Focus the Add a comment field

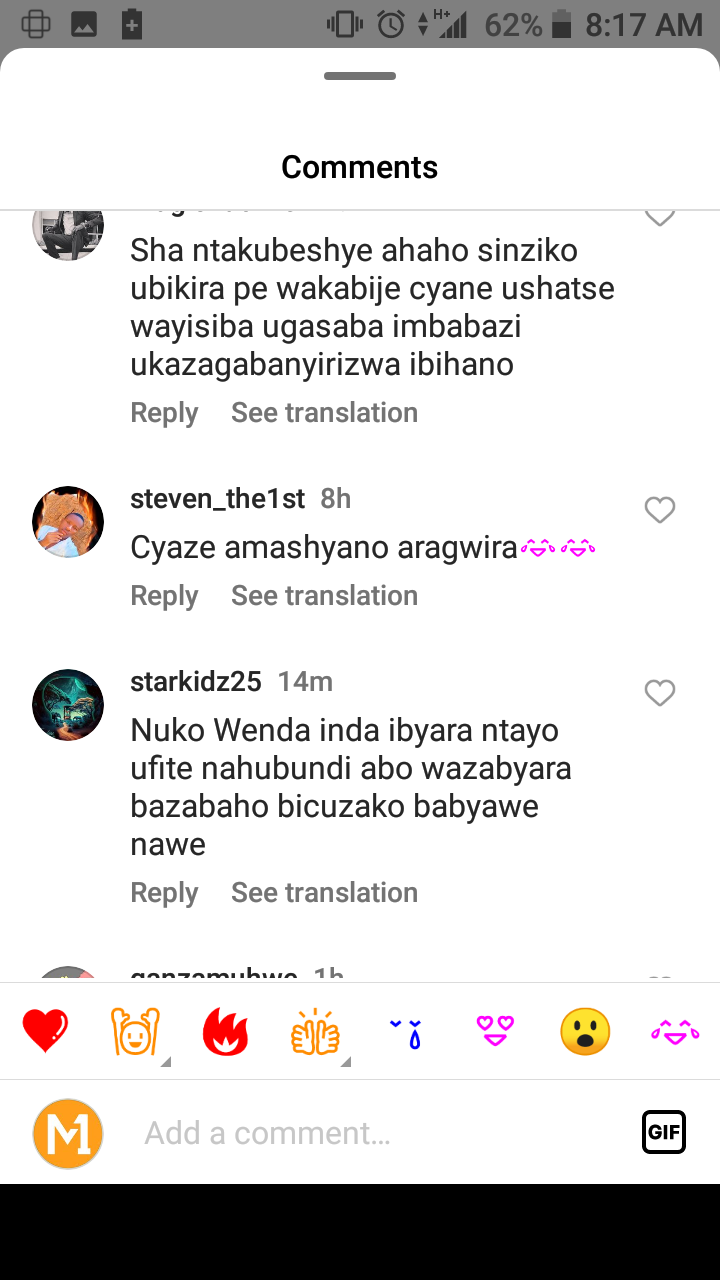coord(380,1133)
